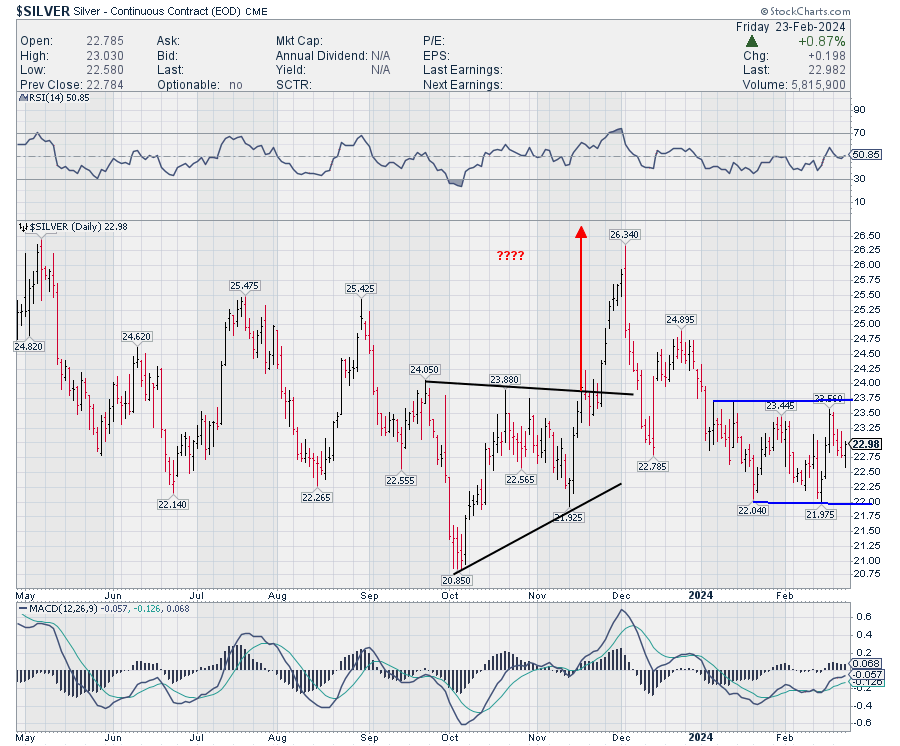Click the 20.850 low price flag
The width and height of the screenshot is (900, 746).
[455, 580]
